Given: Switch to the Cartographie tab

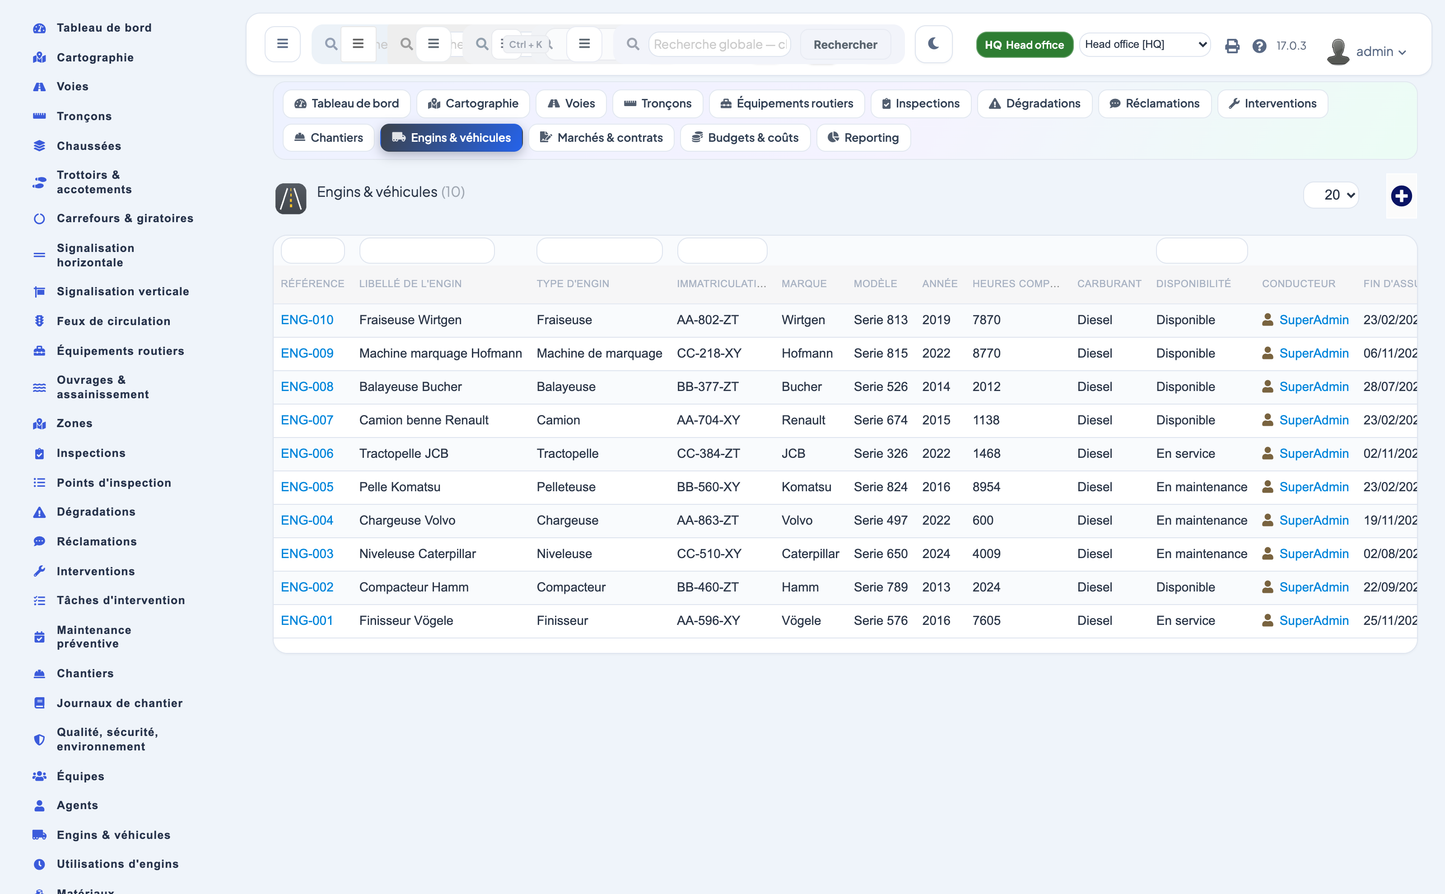Looking at the screenshot, I should (x=473, y=104).
